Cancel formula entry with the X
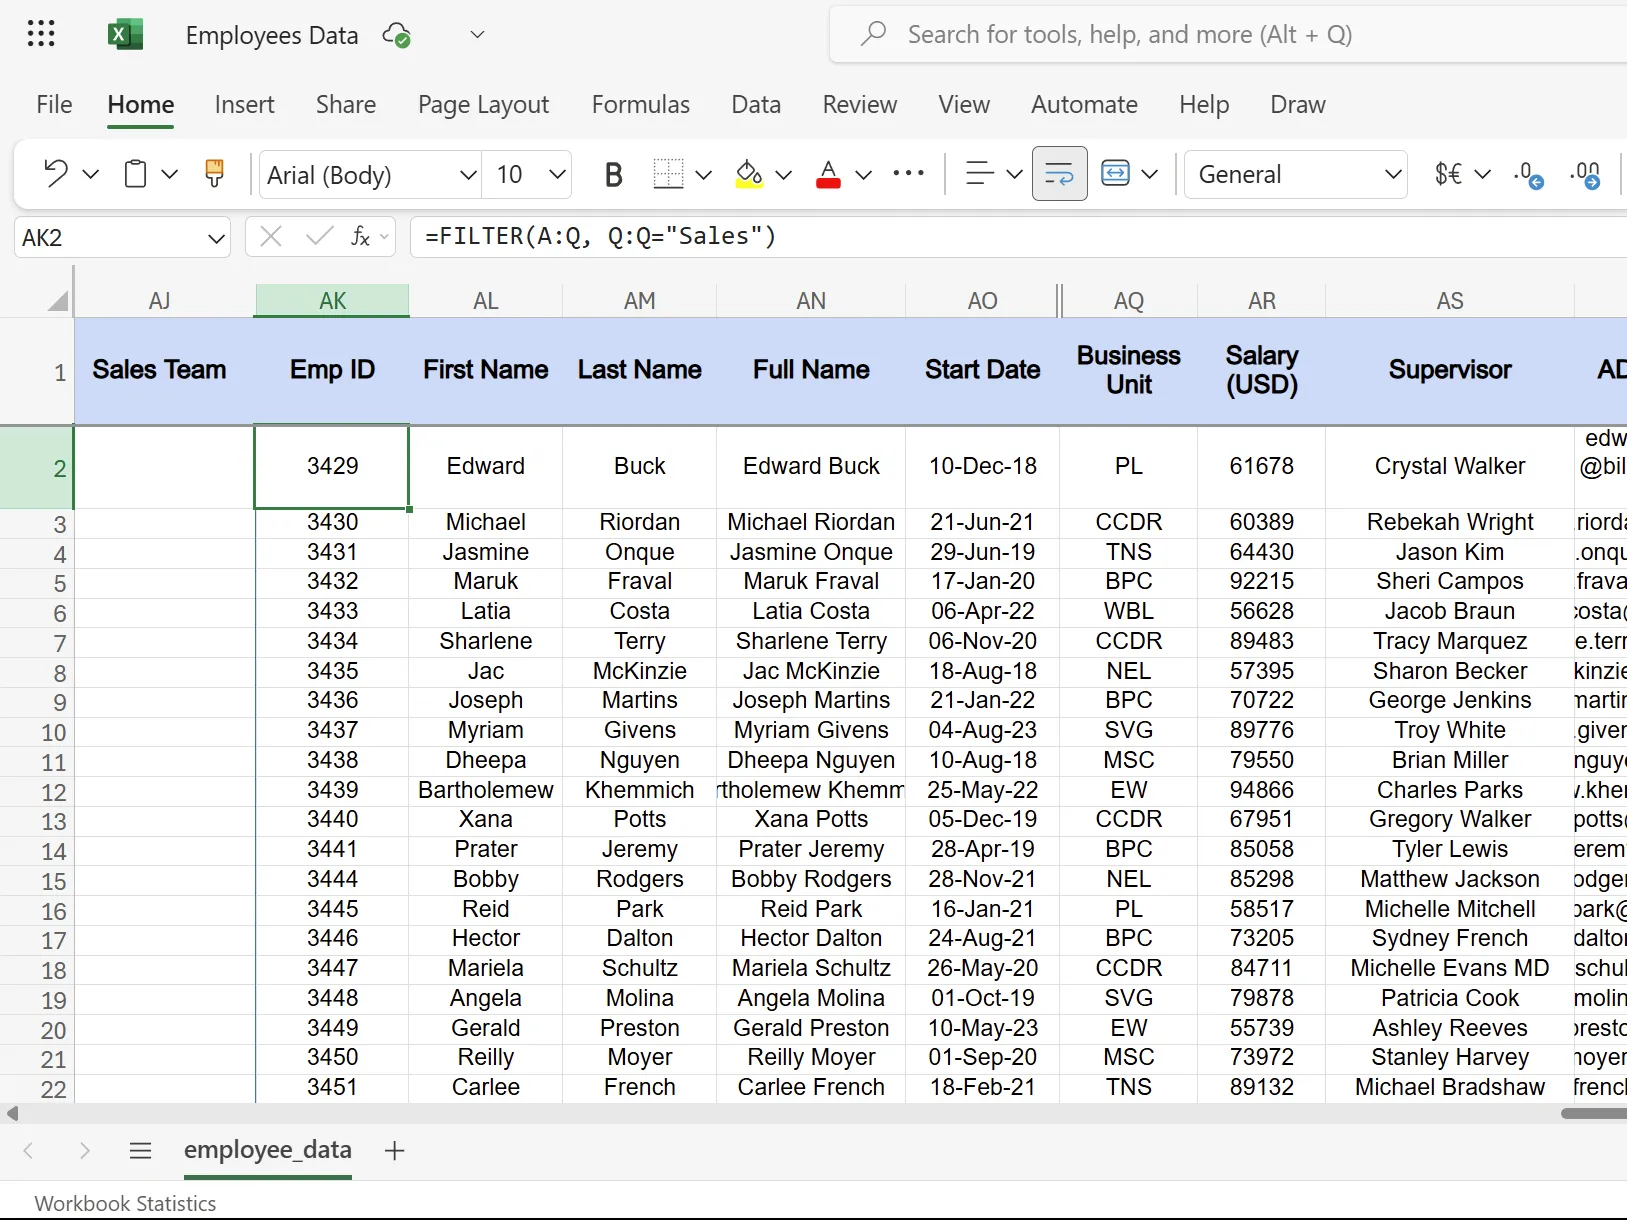Image resolution: width=1627 pixels, height=1220 pixels. pos(268,236)
